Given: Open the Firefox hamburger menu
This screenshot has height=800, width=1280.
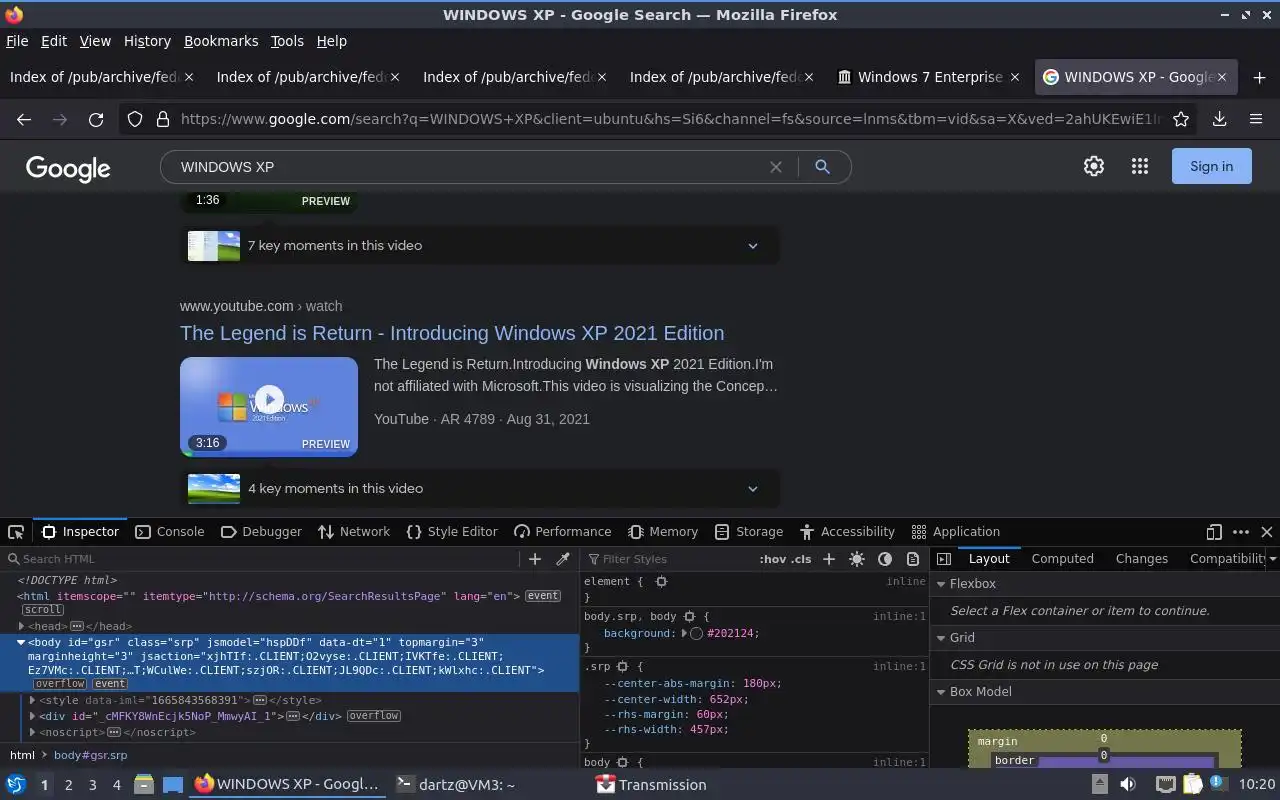Looking at the screenshot, I should pos(1256,119).
